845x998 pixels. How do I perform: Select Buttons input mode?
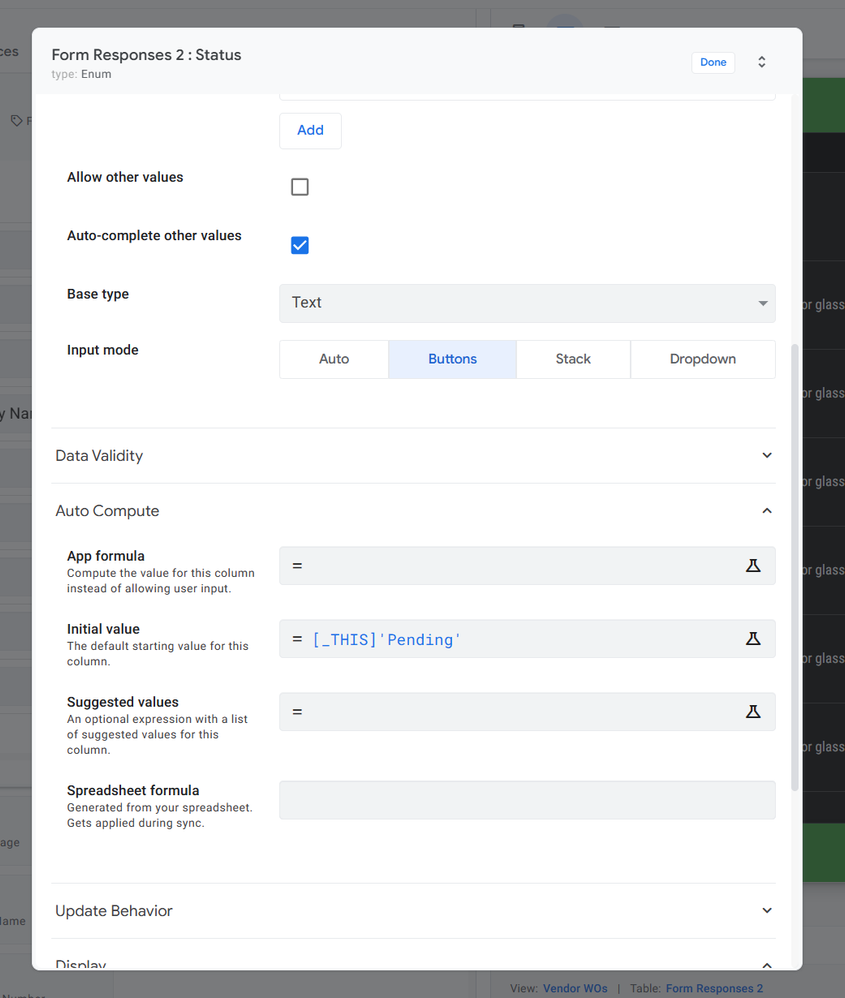pos(452,359)
